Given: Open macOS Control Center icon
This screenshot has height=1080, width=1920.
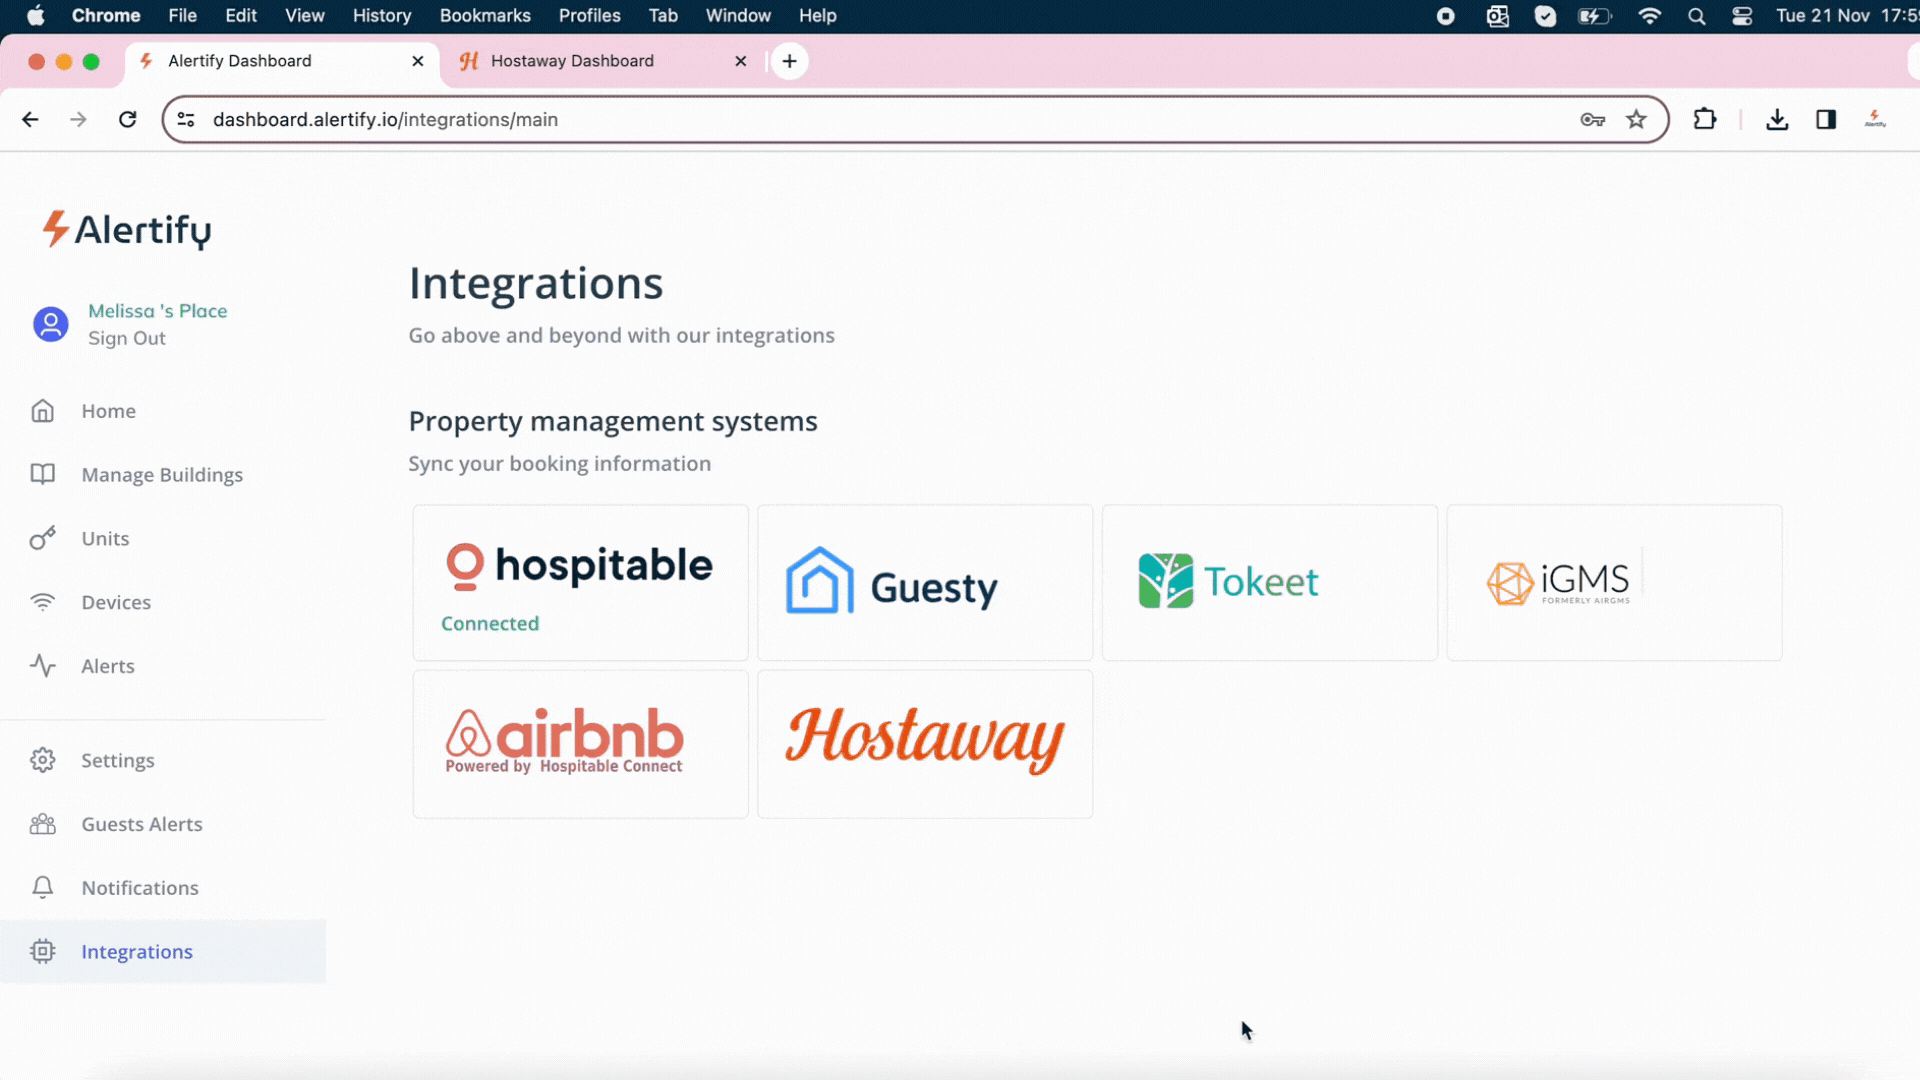Looking at the screenshot, I should (1742, 16).
